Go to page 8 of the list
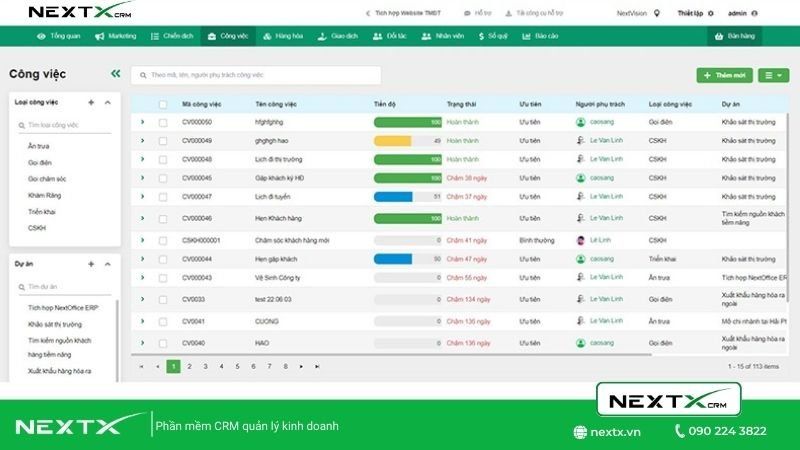Screen dimensions: 800x450 pos(286,366)
